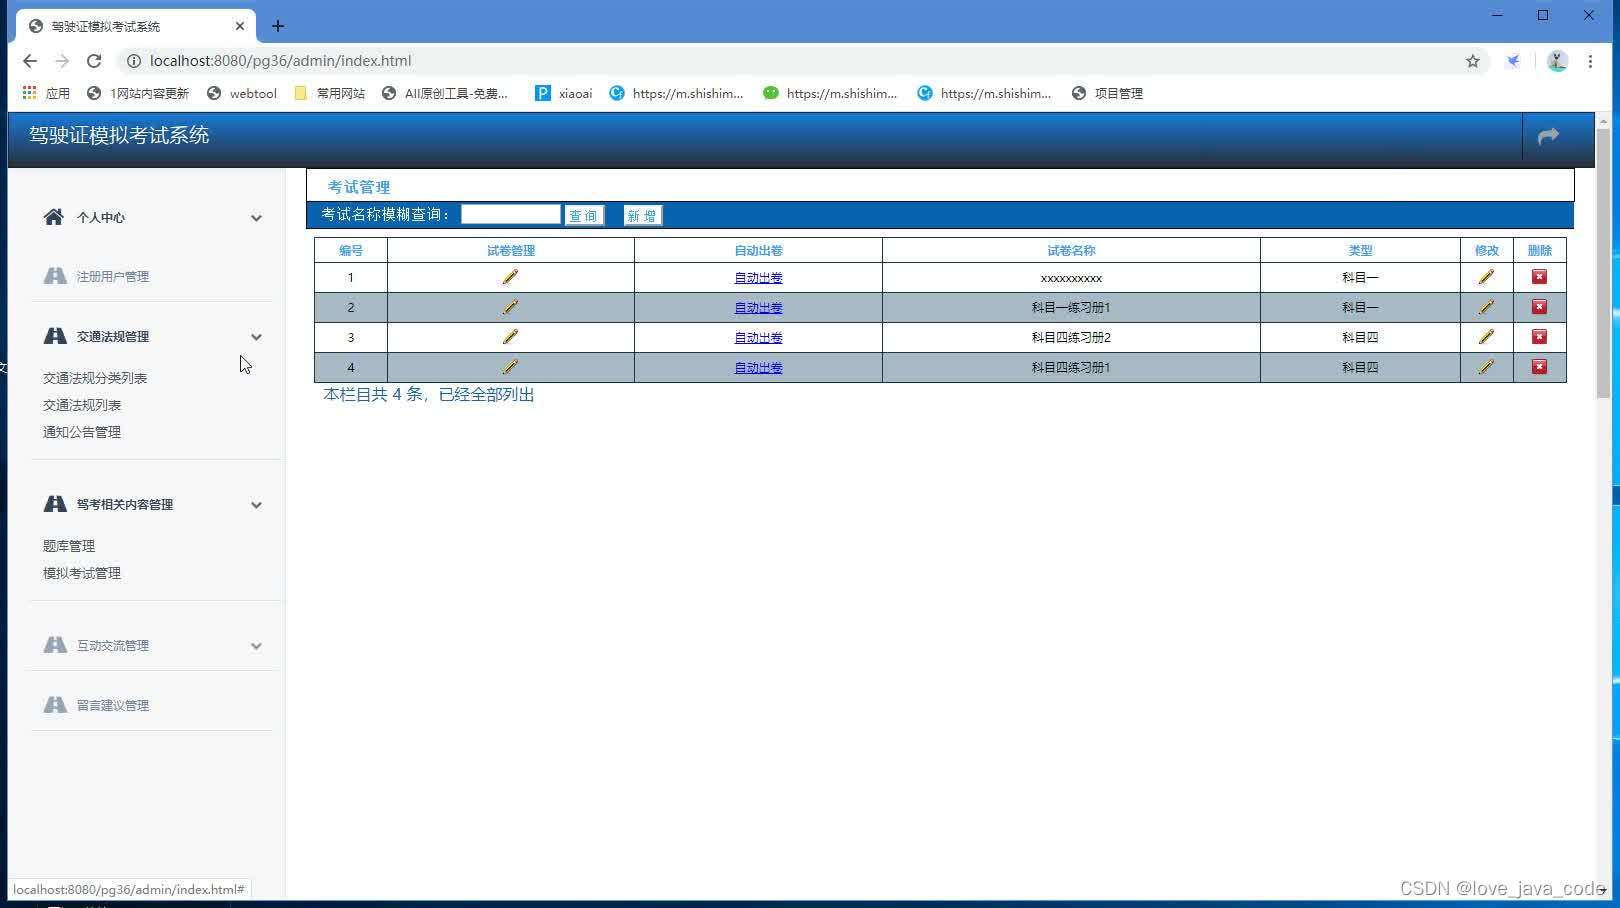This screenshot has width=1620, height=908.
Task: Collapse the 驾考相关内容管理 section chevron
Action: pos(256,505)
